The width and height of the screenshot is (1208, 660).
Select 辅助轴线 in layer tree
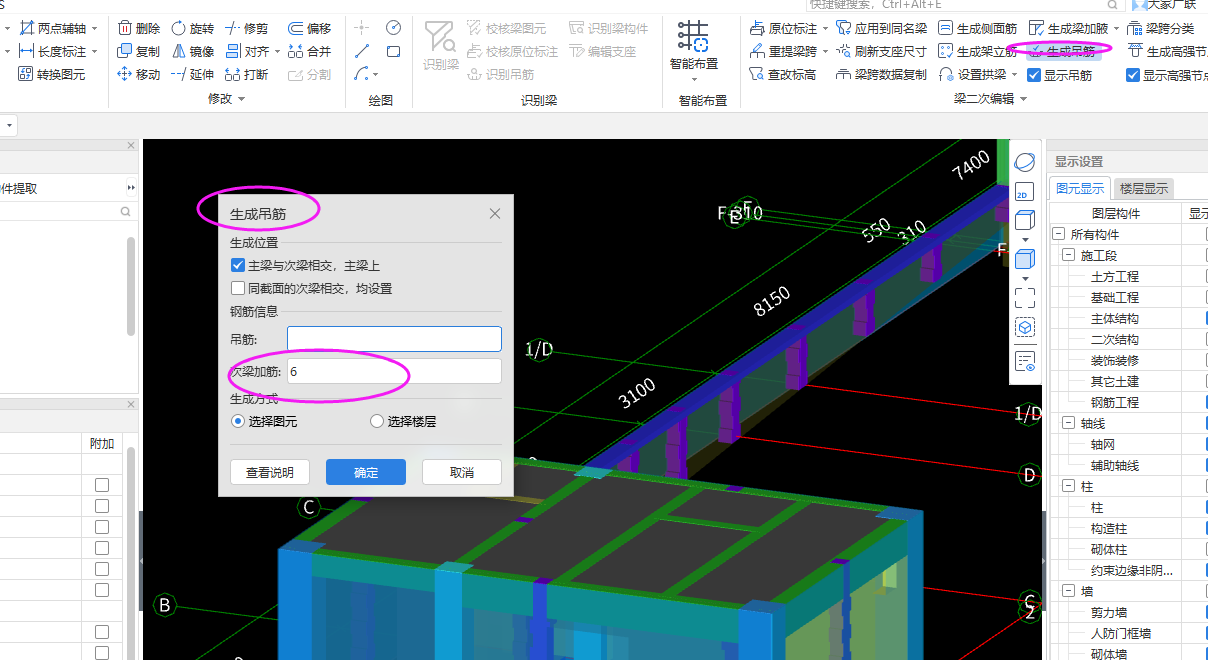pyautogui.click(x=1115, y=465)
